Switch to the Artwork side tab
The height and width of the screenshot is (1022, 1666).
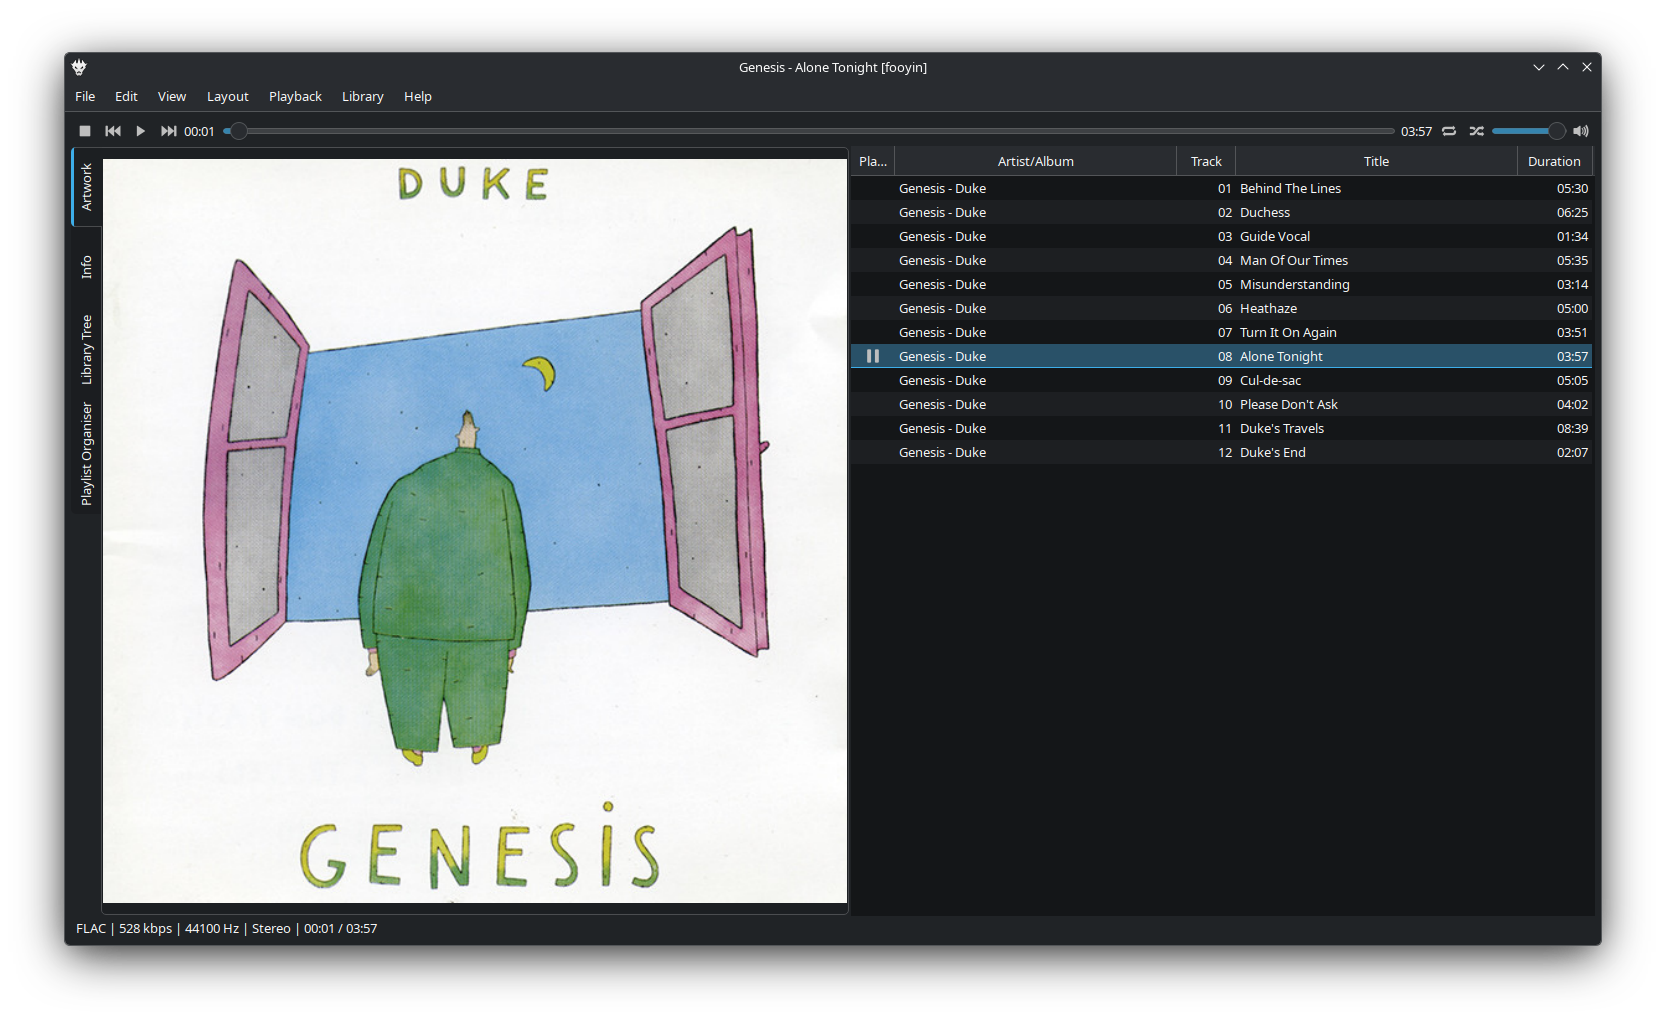coord(86,187)
